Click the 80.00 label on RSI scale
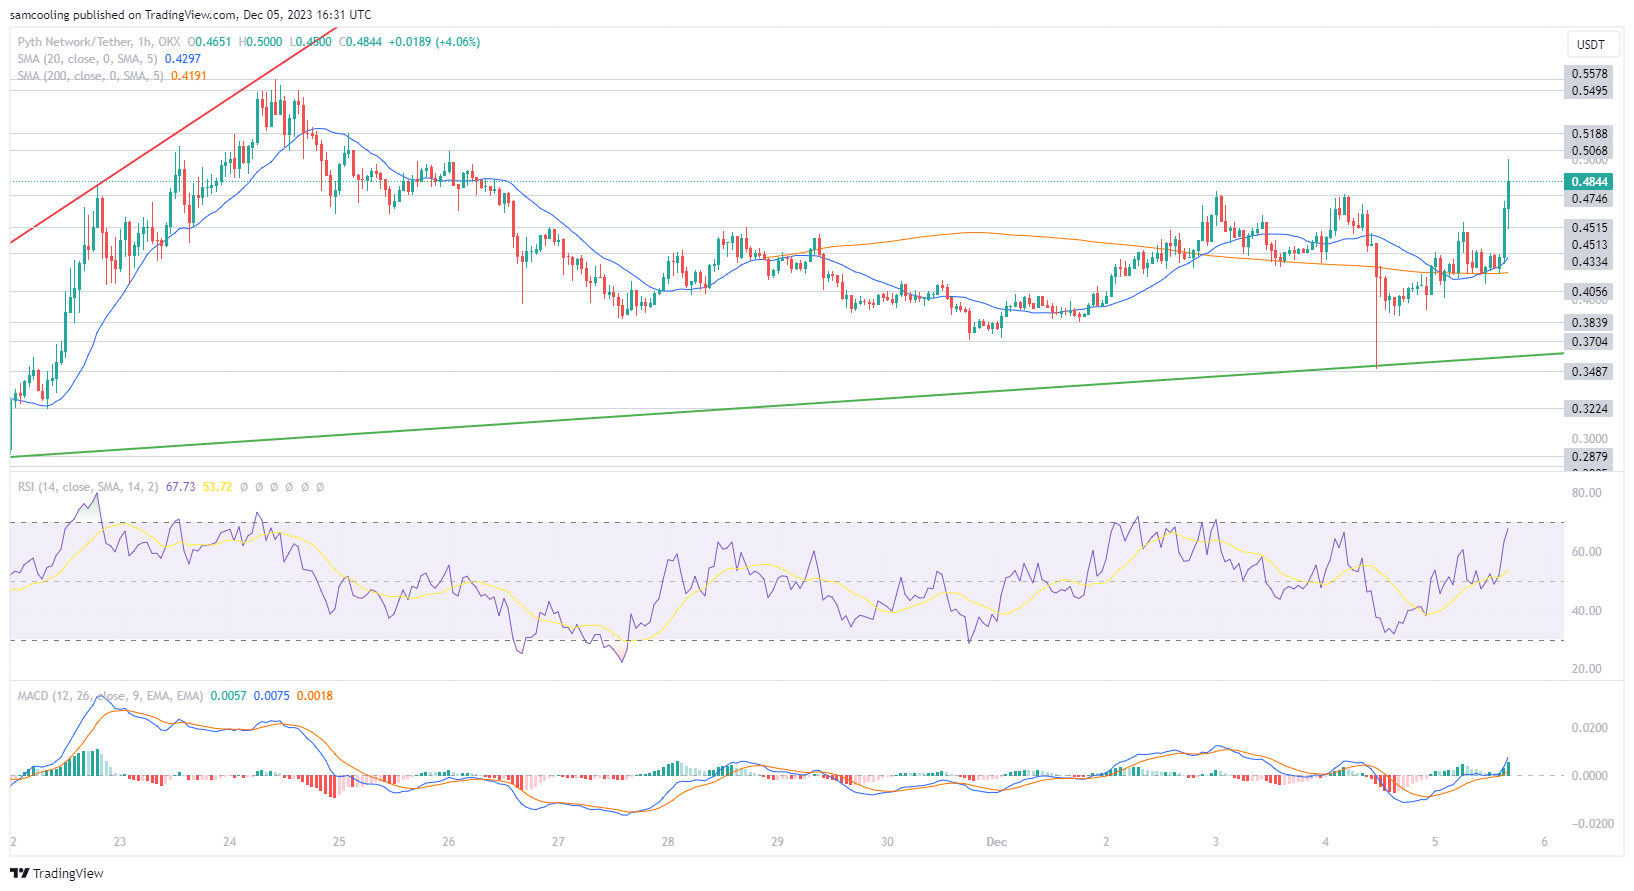Viewport: 1634px width, 891px height. (1586, 493)
